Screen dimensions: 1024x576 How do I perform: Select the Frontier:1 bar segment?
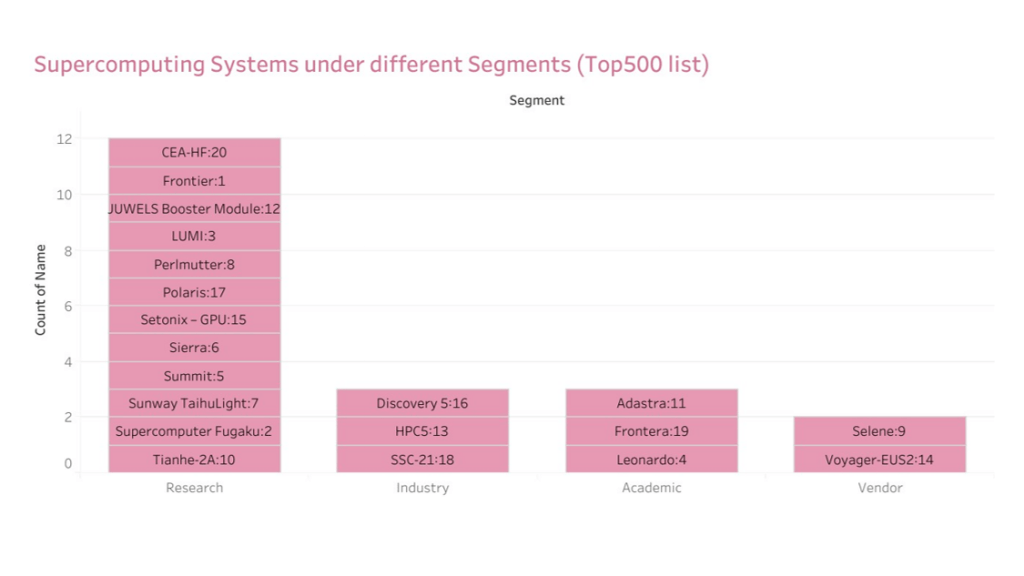194,181
